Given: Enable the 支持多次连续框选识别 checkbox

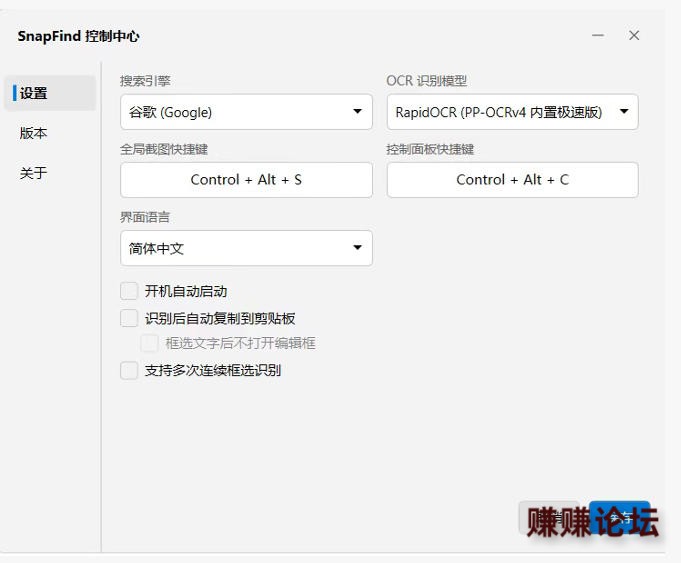Looking at the screenshot, I should [129, 371].
